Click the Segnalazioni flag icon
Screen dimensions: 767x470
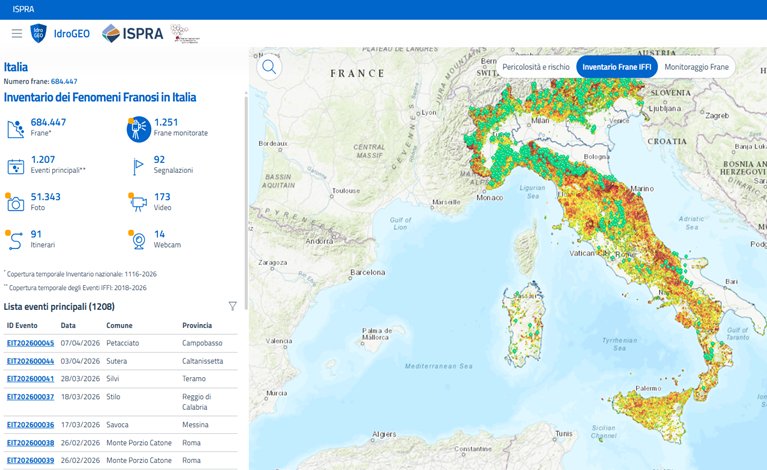click(x=138, y=166)
